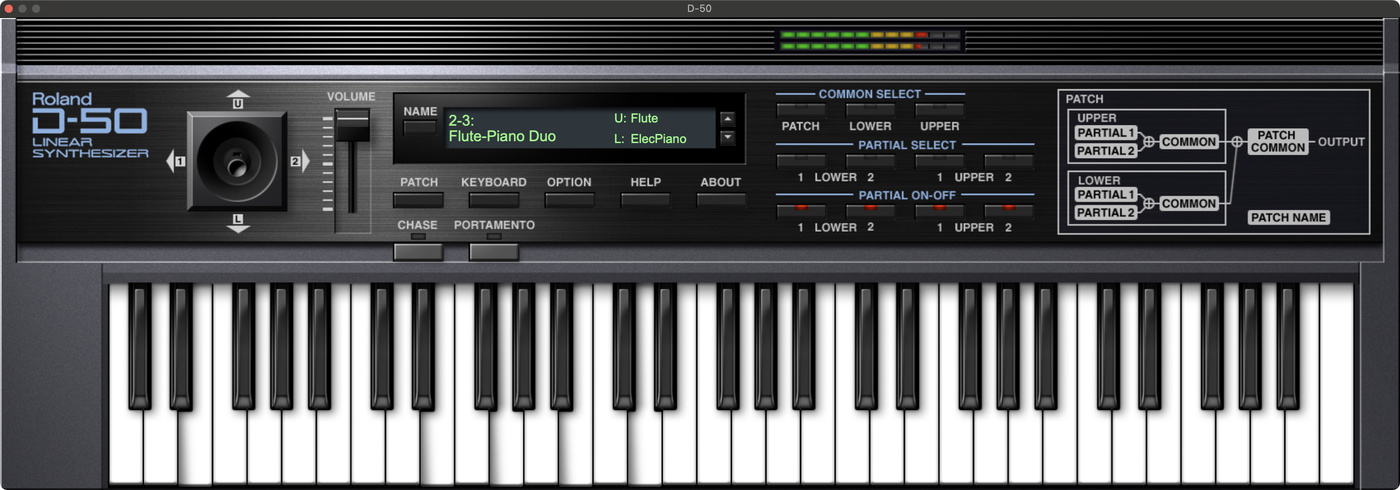Select Upper partial 2 in Partial Select

(x=1008, y=160)
